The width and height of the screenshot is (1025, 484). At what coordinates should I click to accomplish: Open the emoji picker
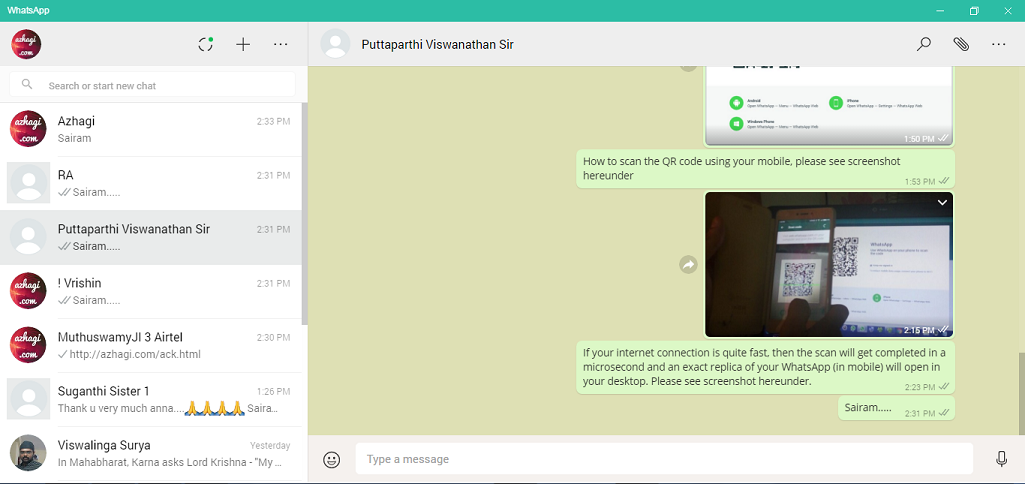point(332,459)
